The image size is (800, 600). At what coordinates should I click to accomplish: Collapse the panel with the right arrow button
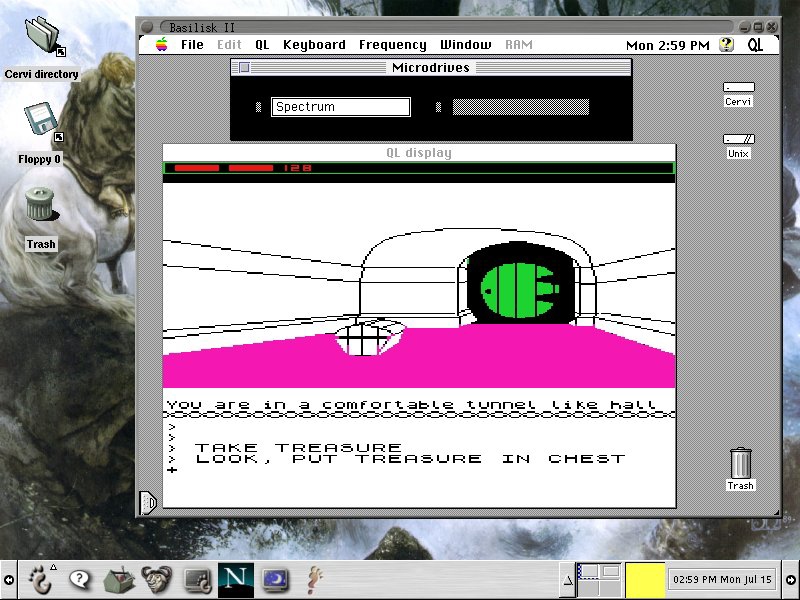791,580
